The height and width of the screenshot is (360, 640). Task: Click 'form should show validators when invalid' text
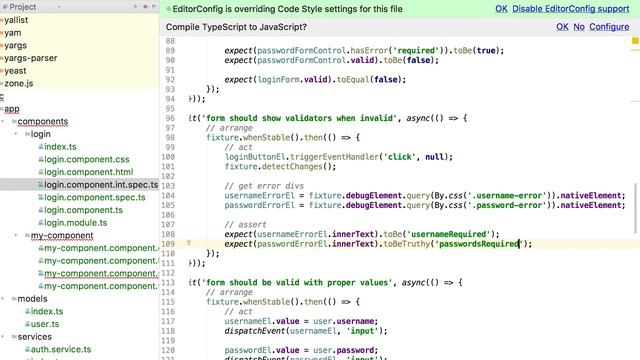pyautogui.click(x=300, y=118)
